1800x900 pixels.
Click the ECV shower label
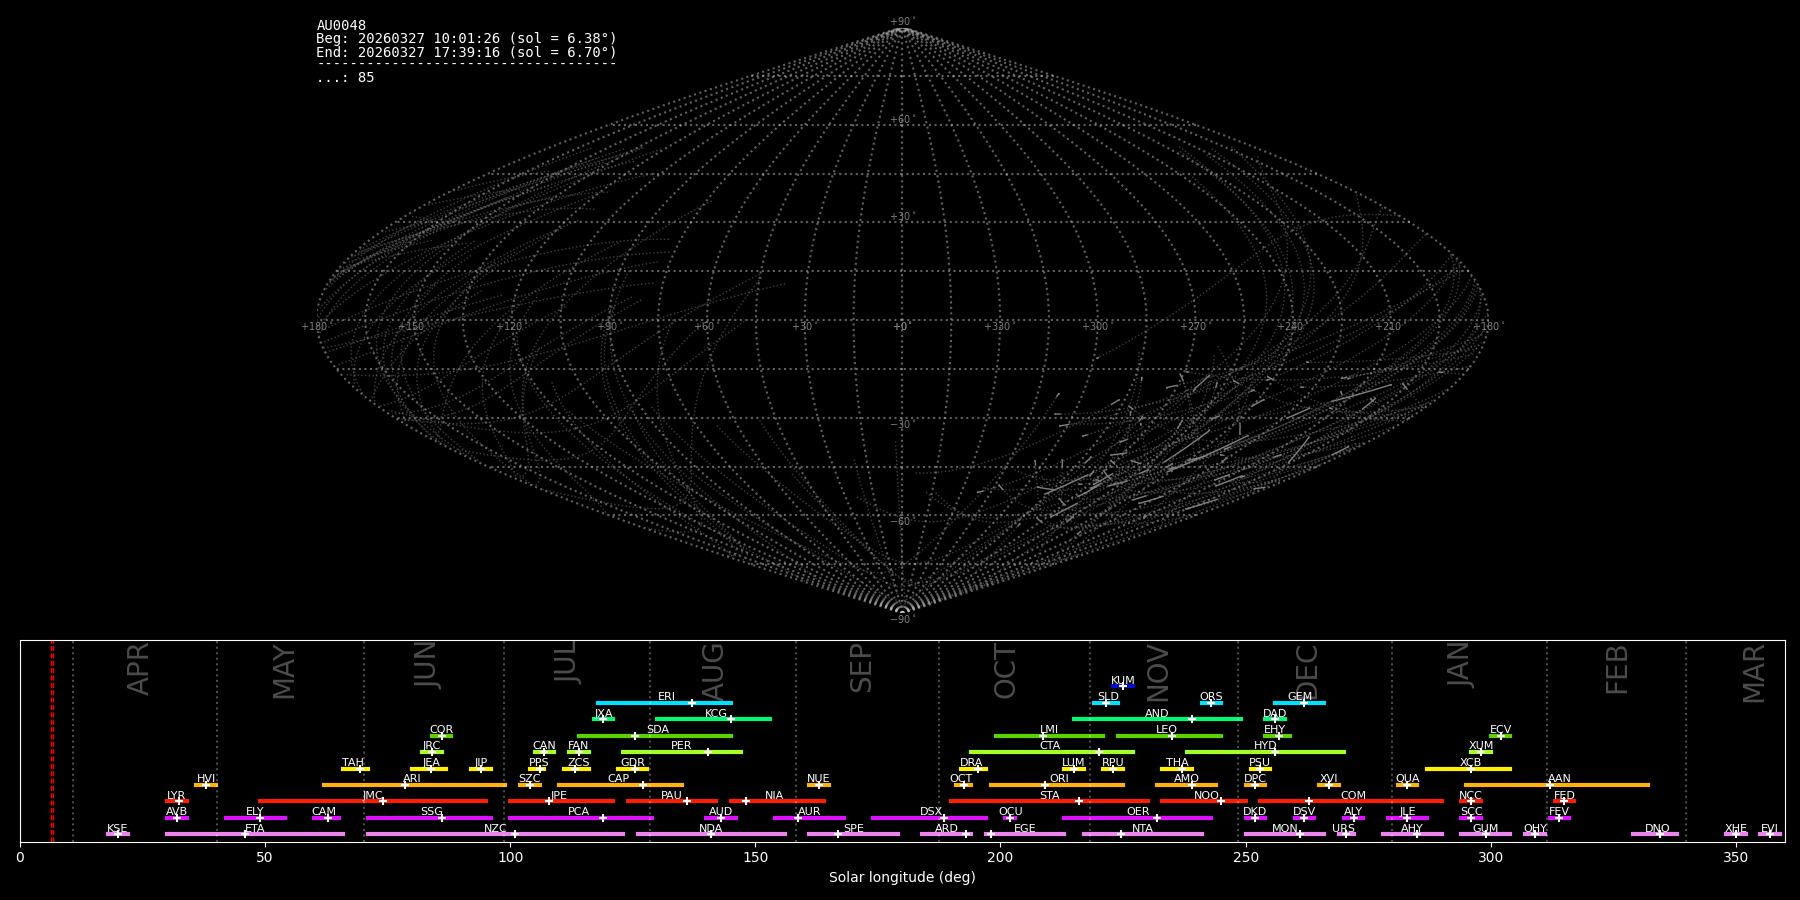pyautogui.click(x=1500, y=730)
